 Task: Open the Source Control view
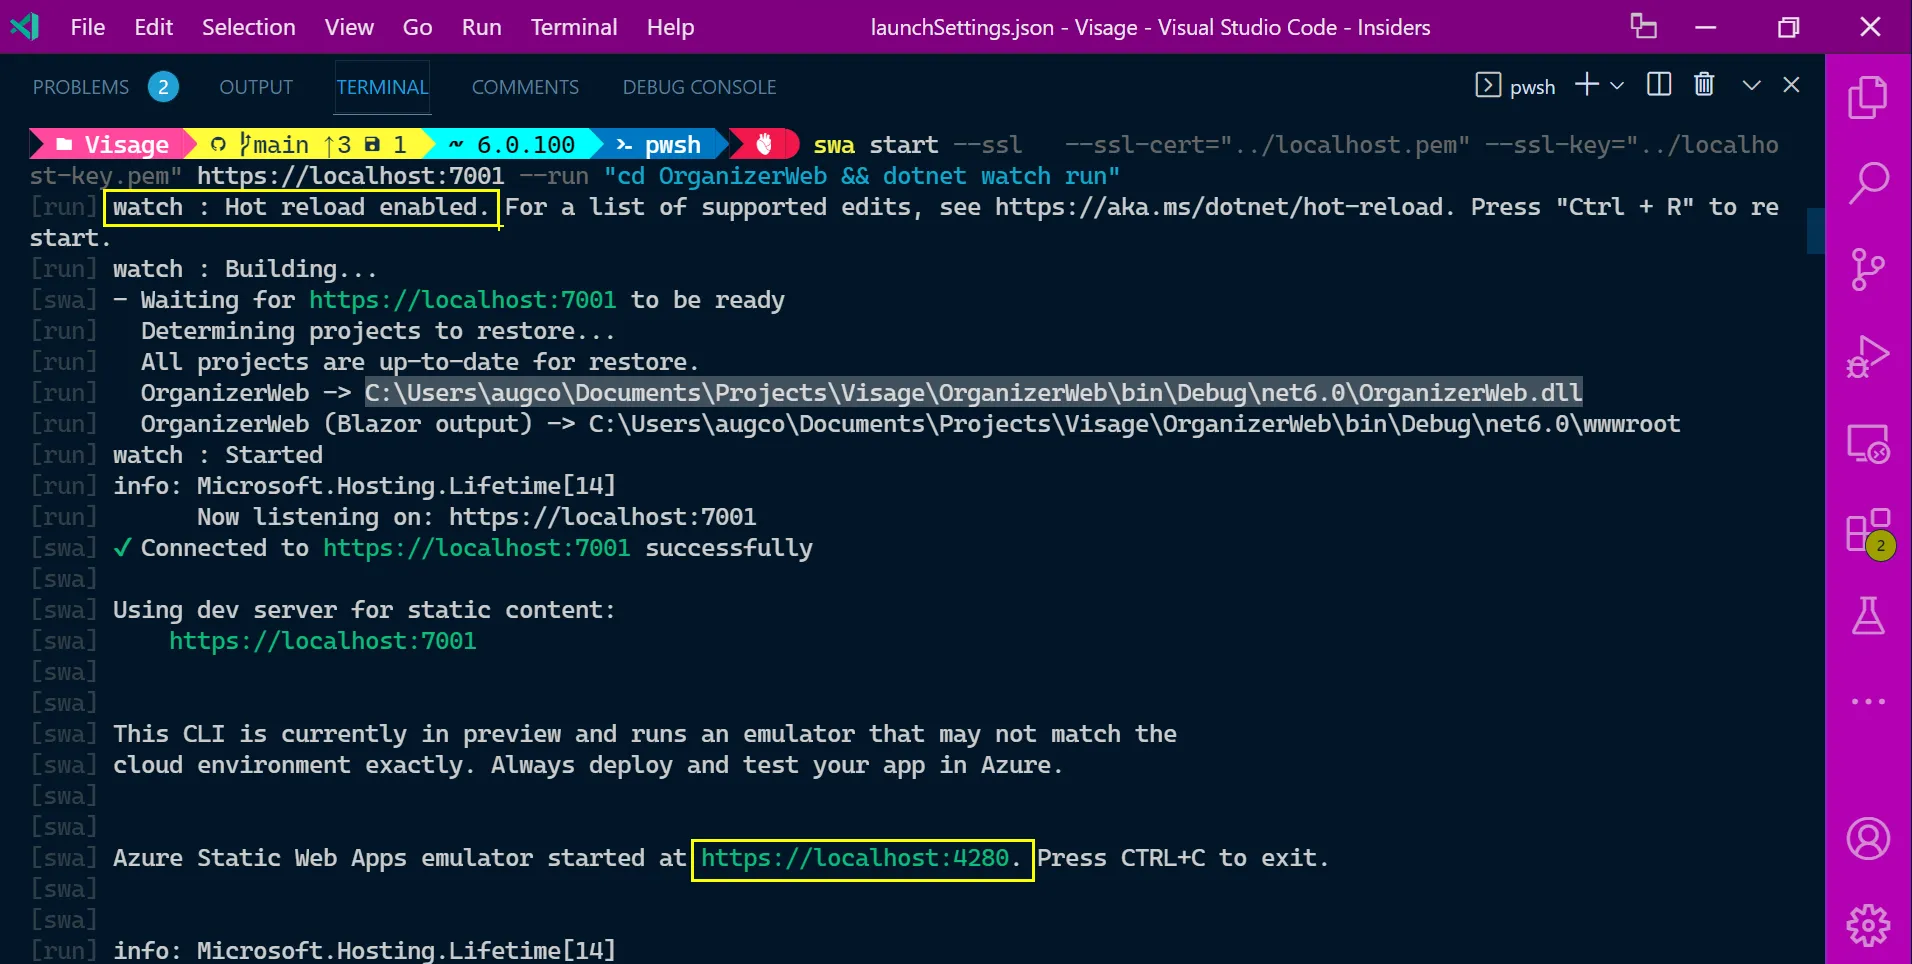coord(1867,270)
